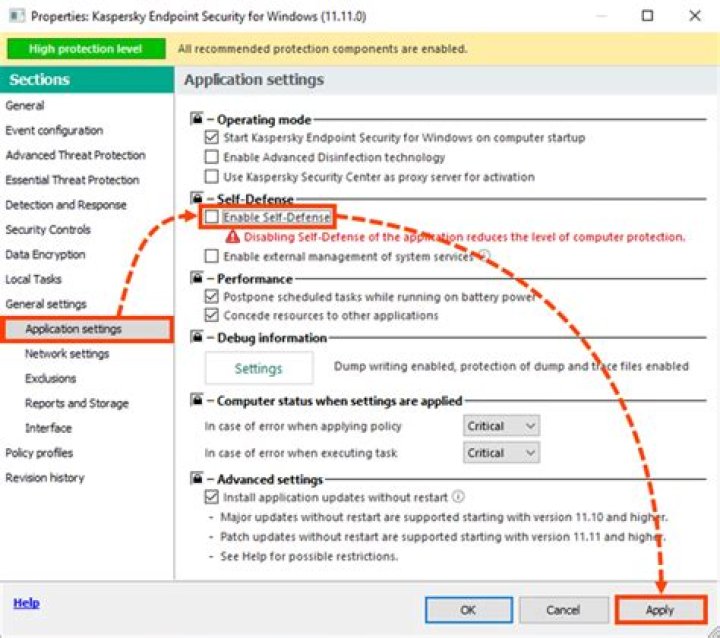
Task: Click the debug information Settings button
Action: tap(259, 368)
